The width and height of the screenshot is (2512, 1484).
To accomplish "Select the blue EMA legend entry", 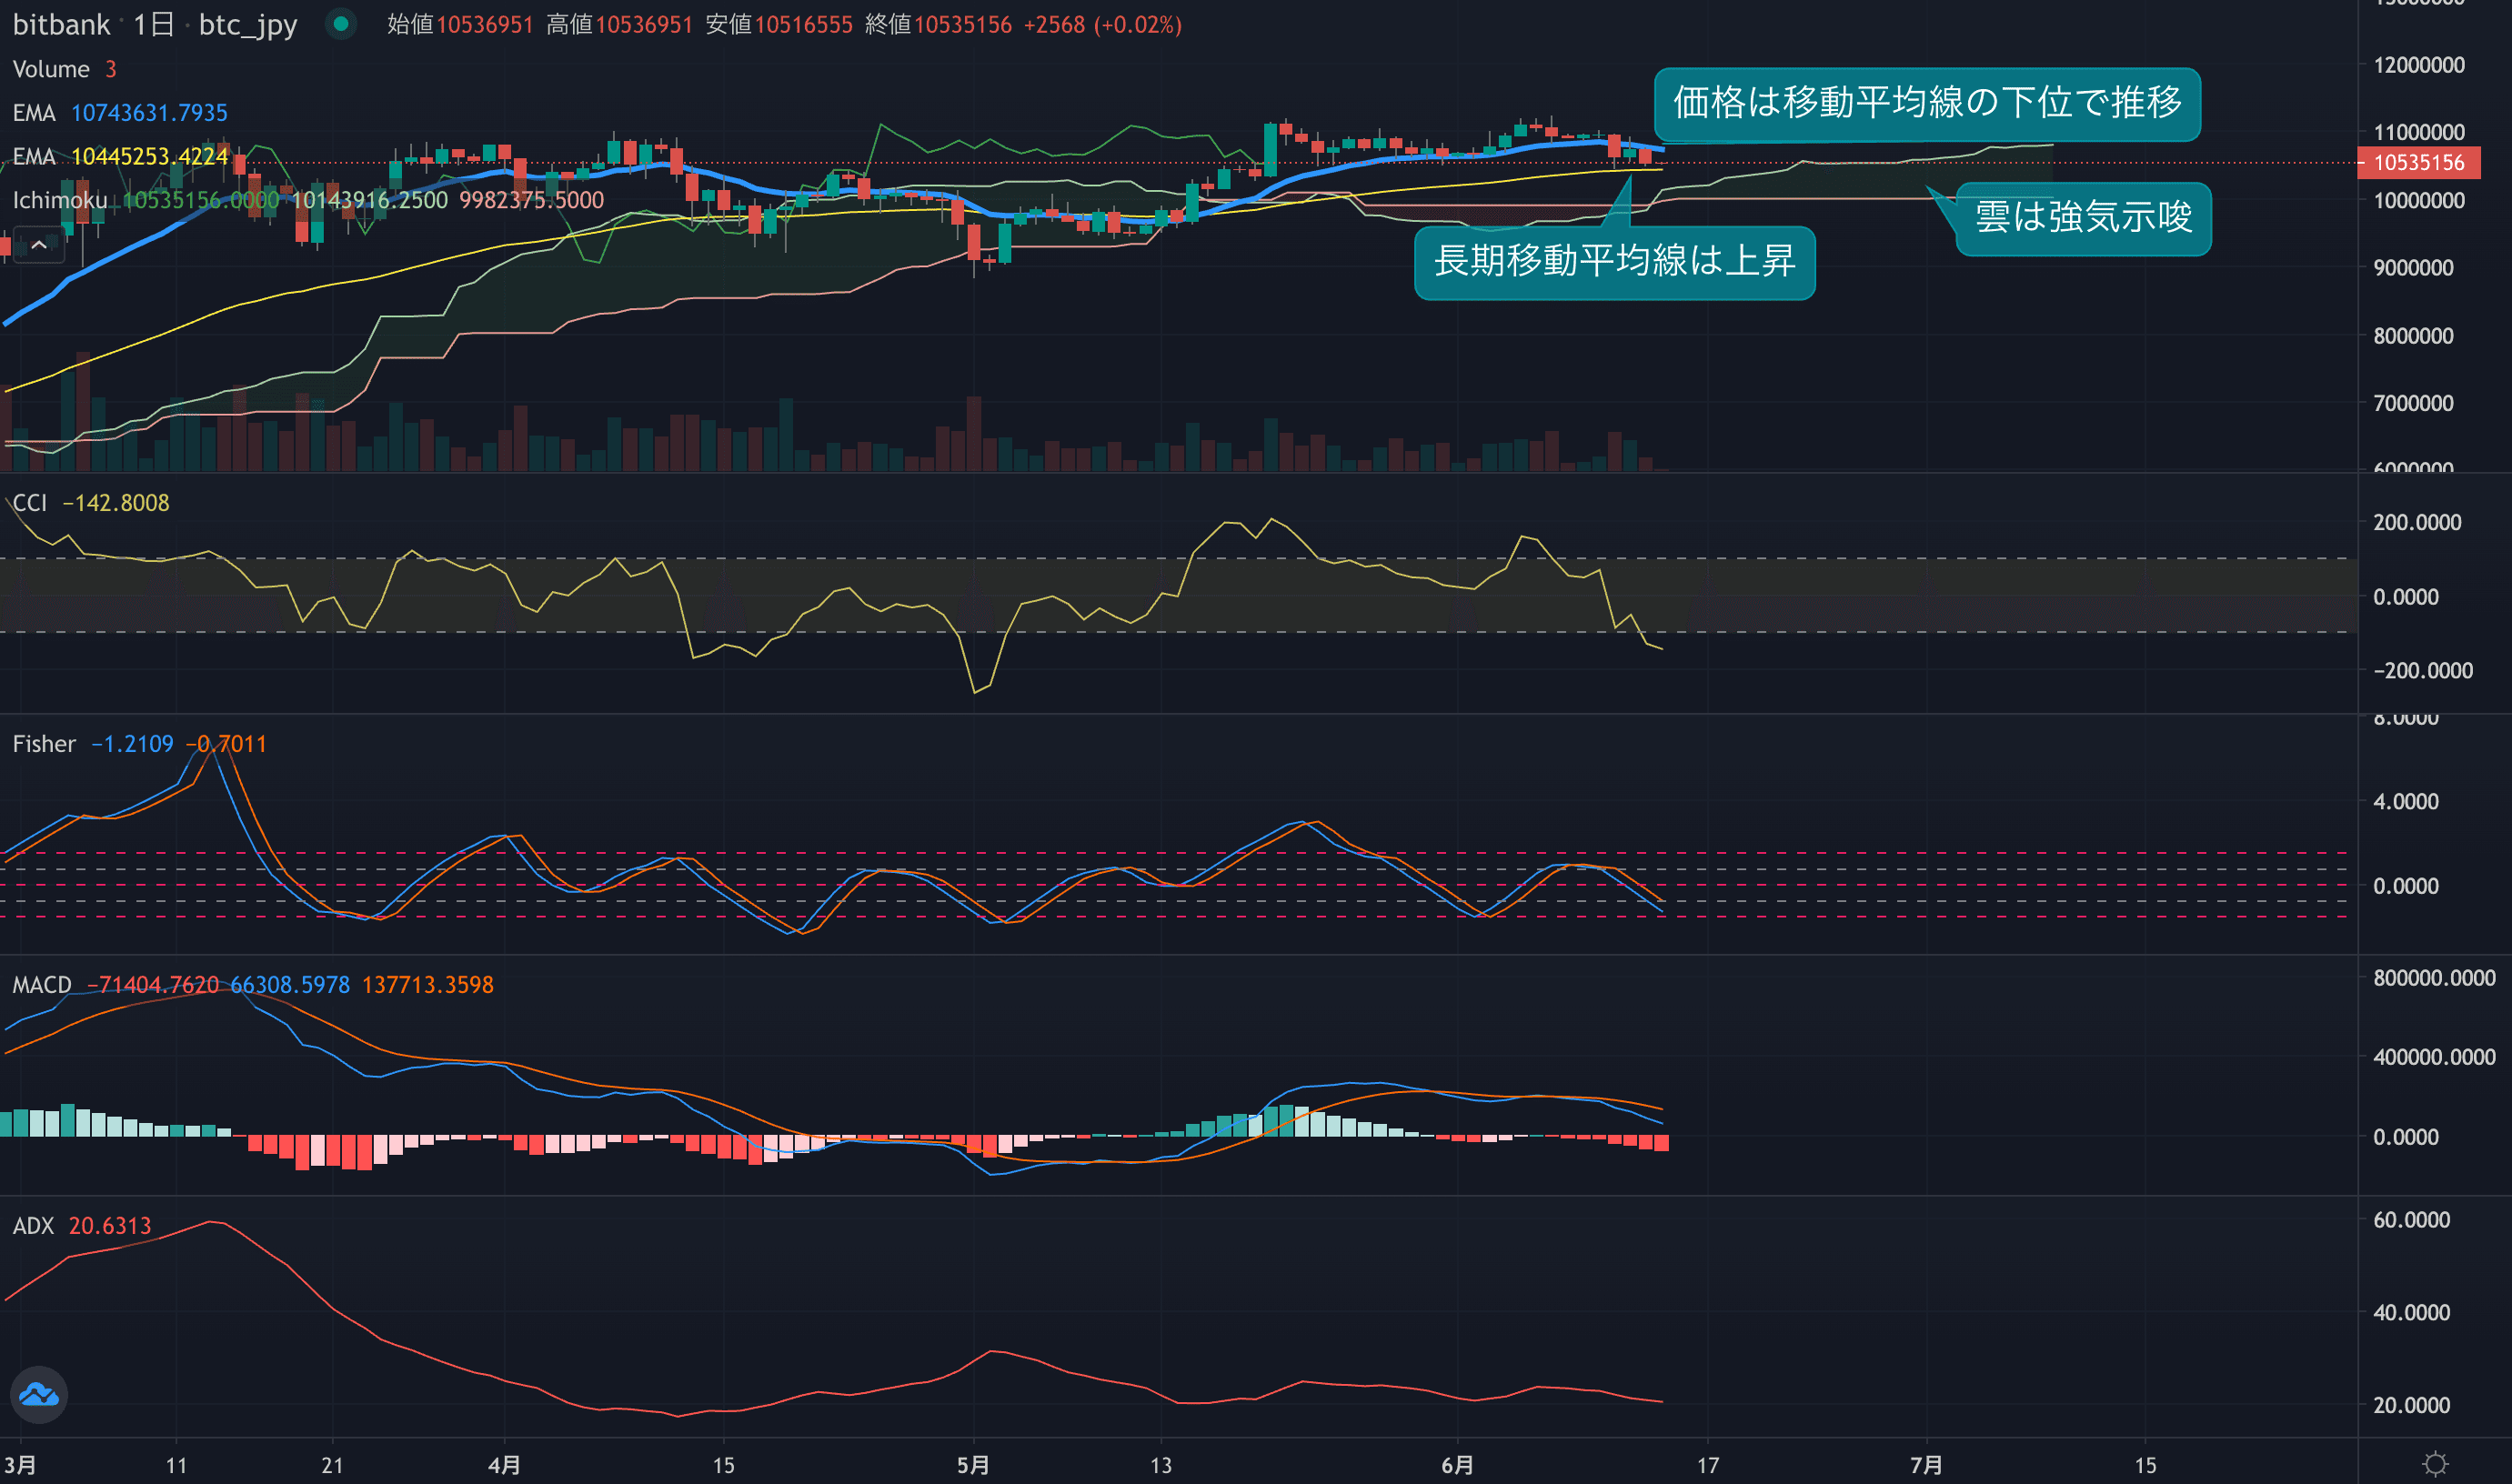I will [x=34, y=113].
